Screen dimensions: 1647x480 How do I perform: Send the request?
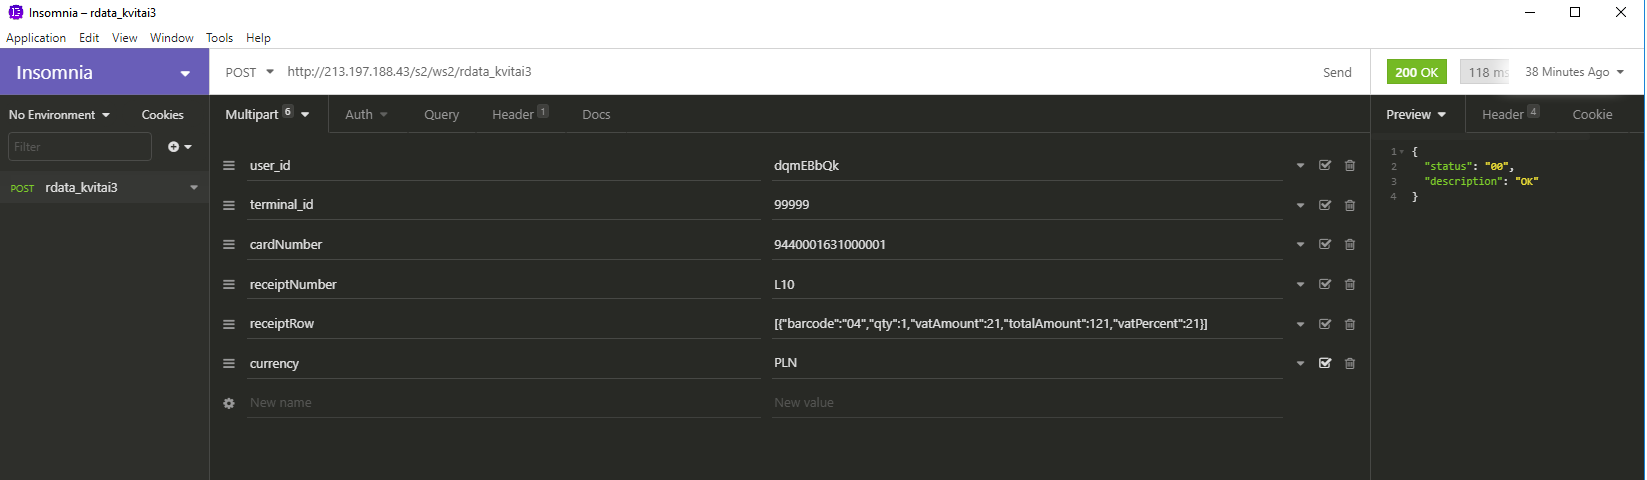(x=1336, y=72)
